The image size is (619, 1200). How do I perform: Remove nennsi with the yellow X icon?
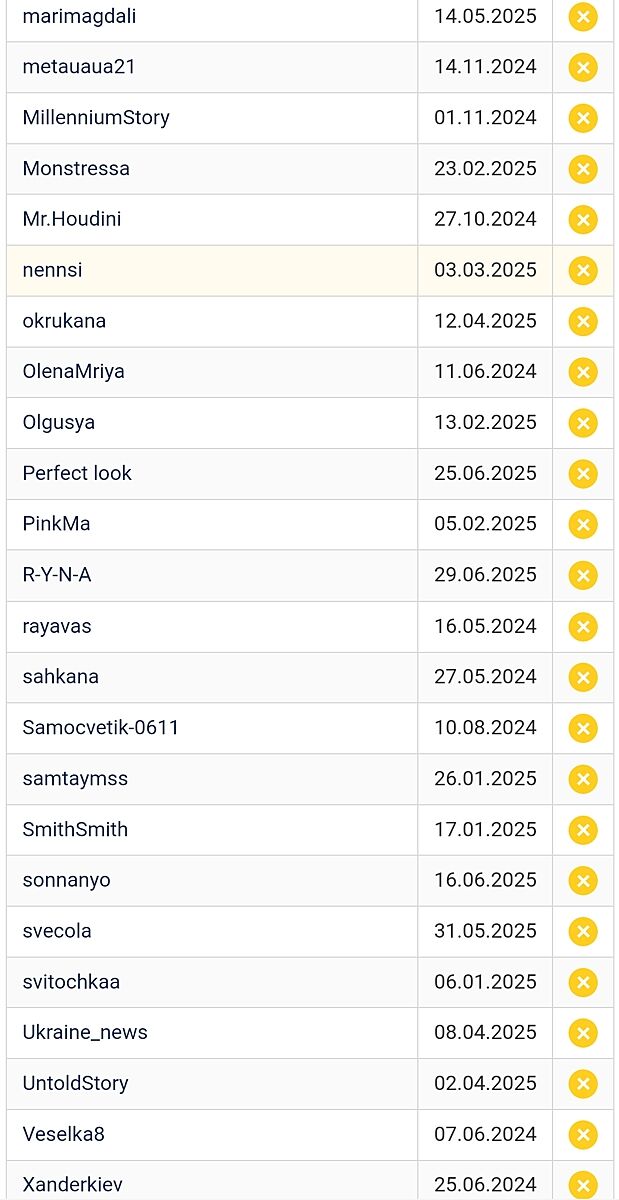pyautogui.click(x=583, y=271)
